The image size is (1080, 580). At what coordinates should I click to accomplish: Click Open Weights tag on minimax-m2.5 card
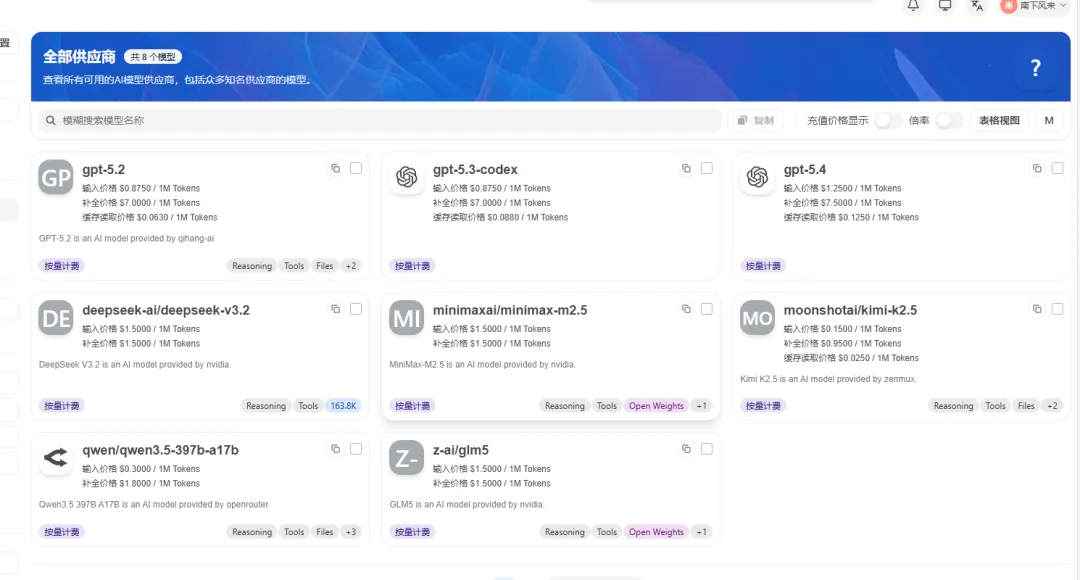tap(656, 406)
